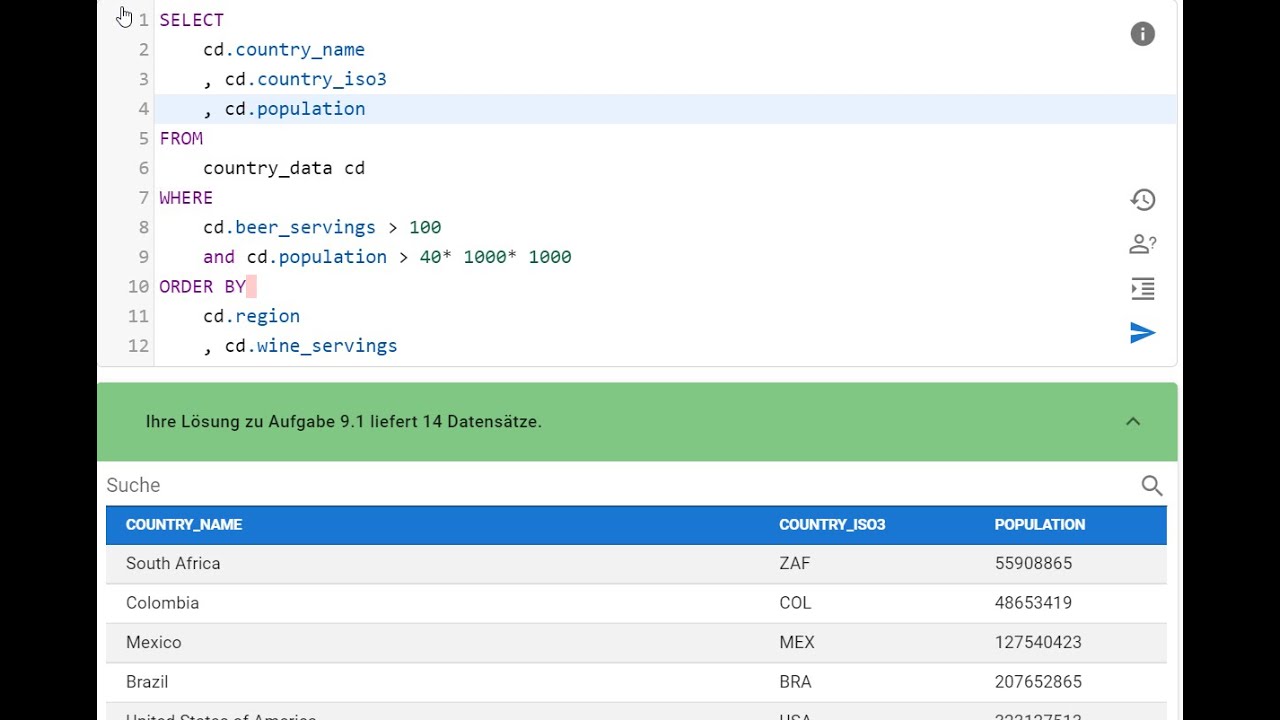Screen dimensions: 1280x720
Task: Click population value 48653419
Action: click(1033, 603)
